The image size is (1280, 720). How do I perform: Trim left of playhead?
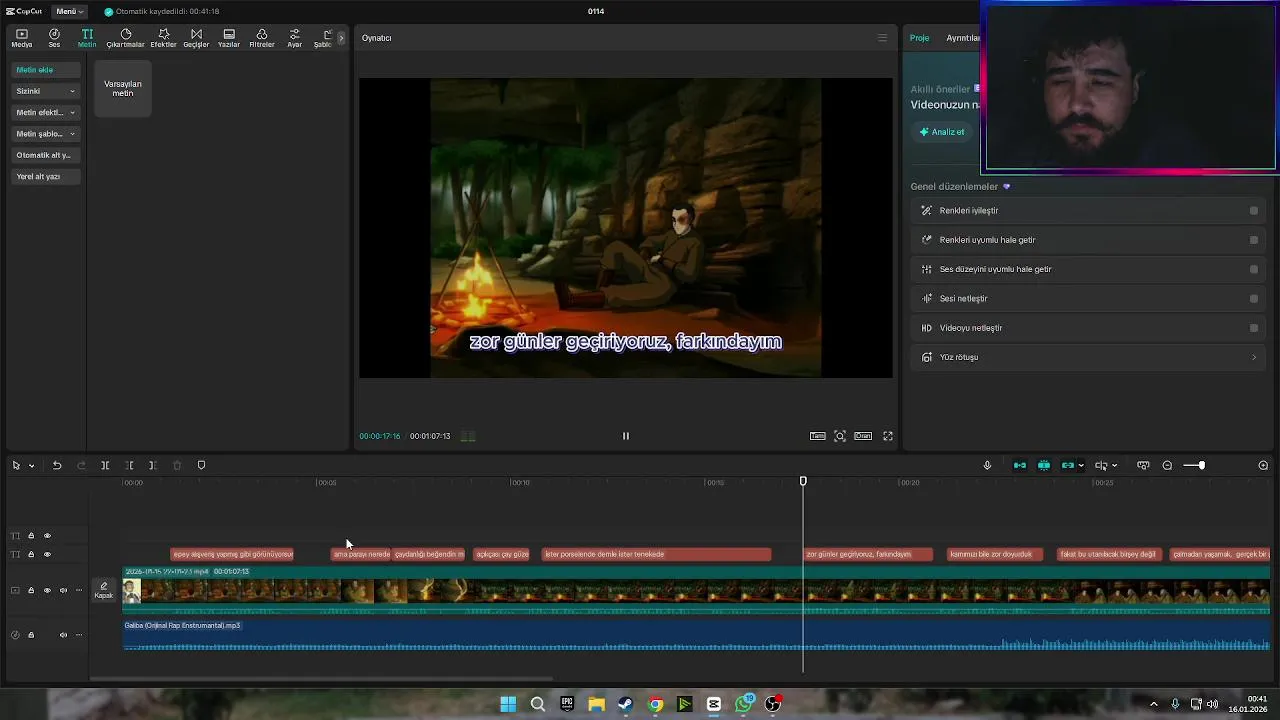tap(129, 465)
